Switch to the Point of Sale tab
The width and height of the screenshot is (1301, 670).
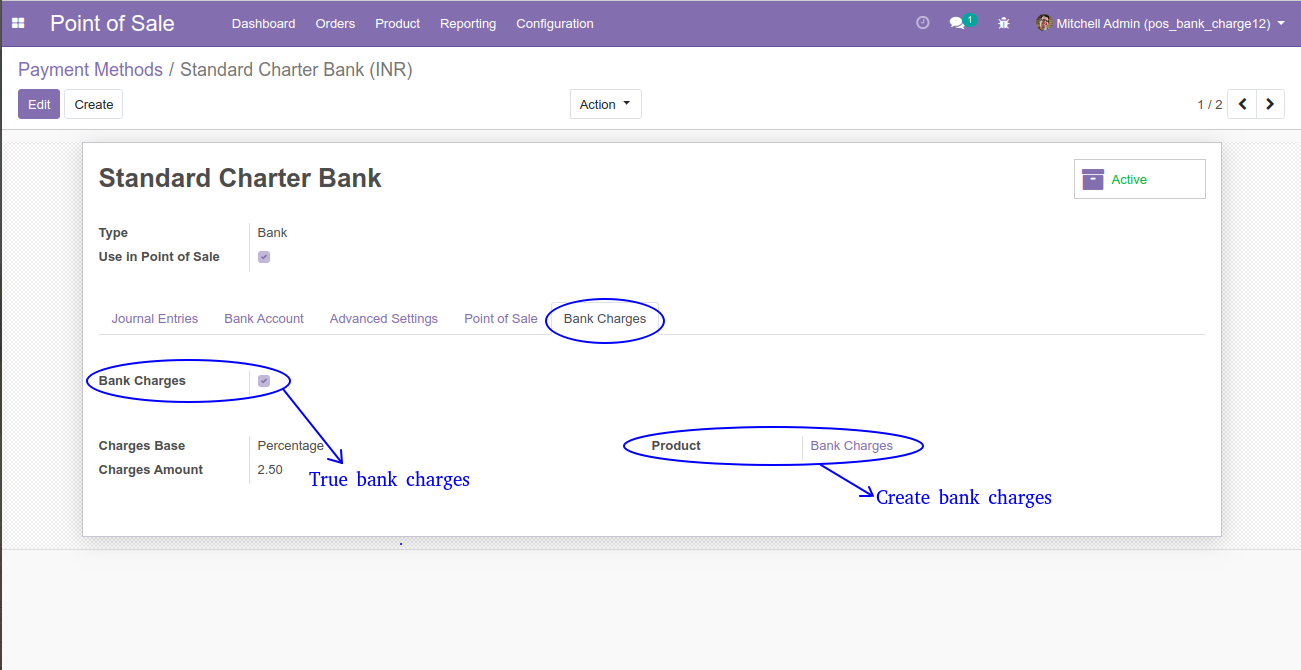(x=501, y=319)
